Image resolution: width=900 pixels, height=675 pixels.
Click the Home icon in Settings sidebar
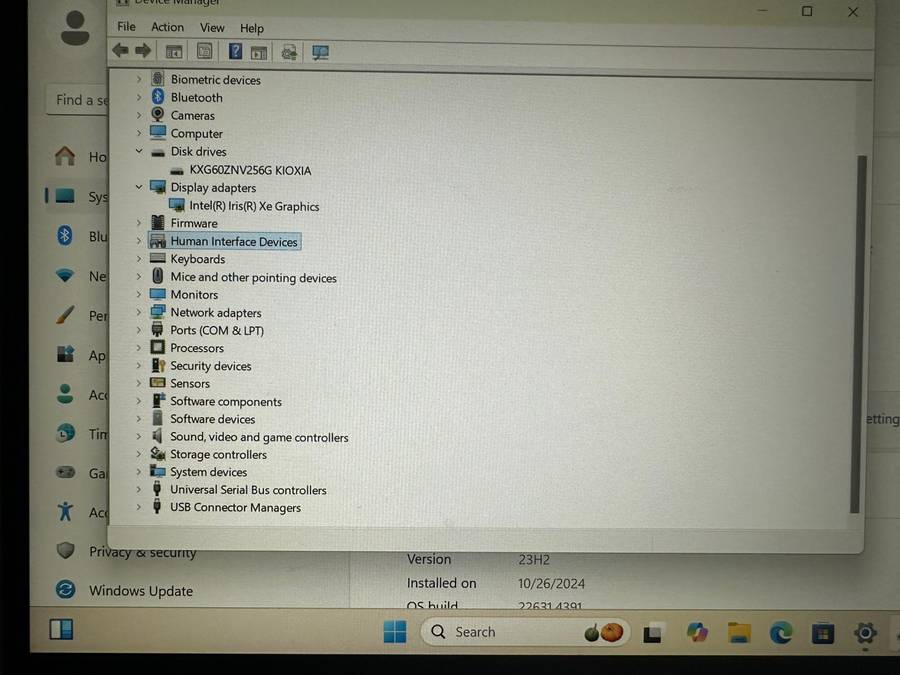point(65,157)
